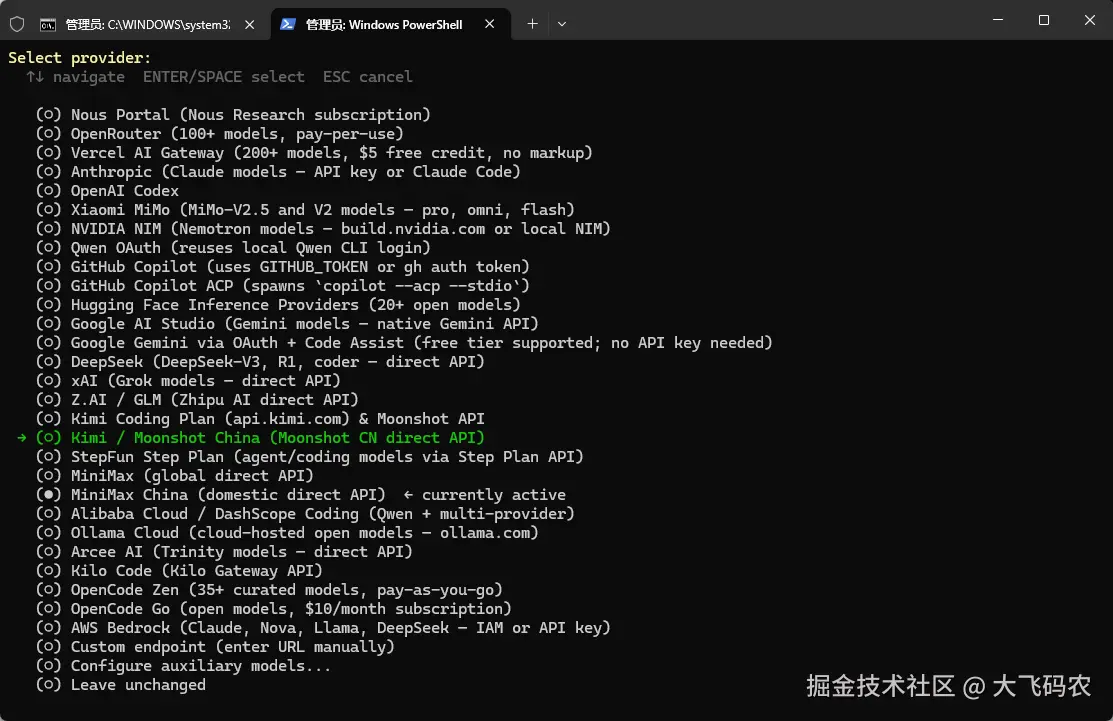Select the OpenRouter radio option
Viewport: 1113px width, 721px height.
click(48, 133)
